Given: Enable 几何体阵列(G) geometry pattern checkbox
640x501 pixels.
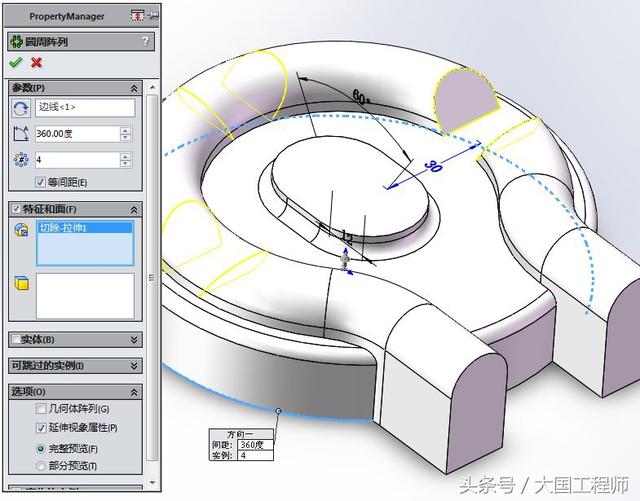Looking at the screenshot, I should 41,409.
